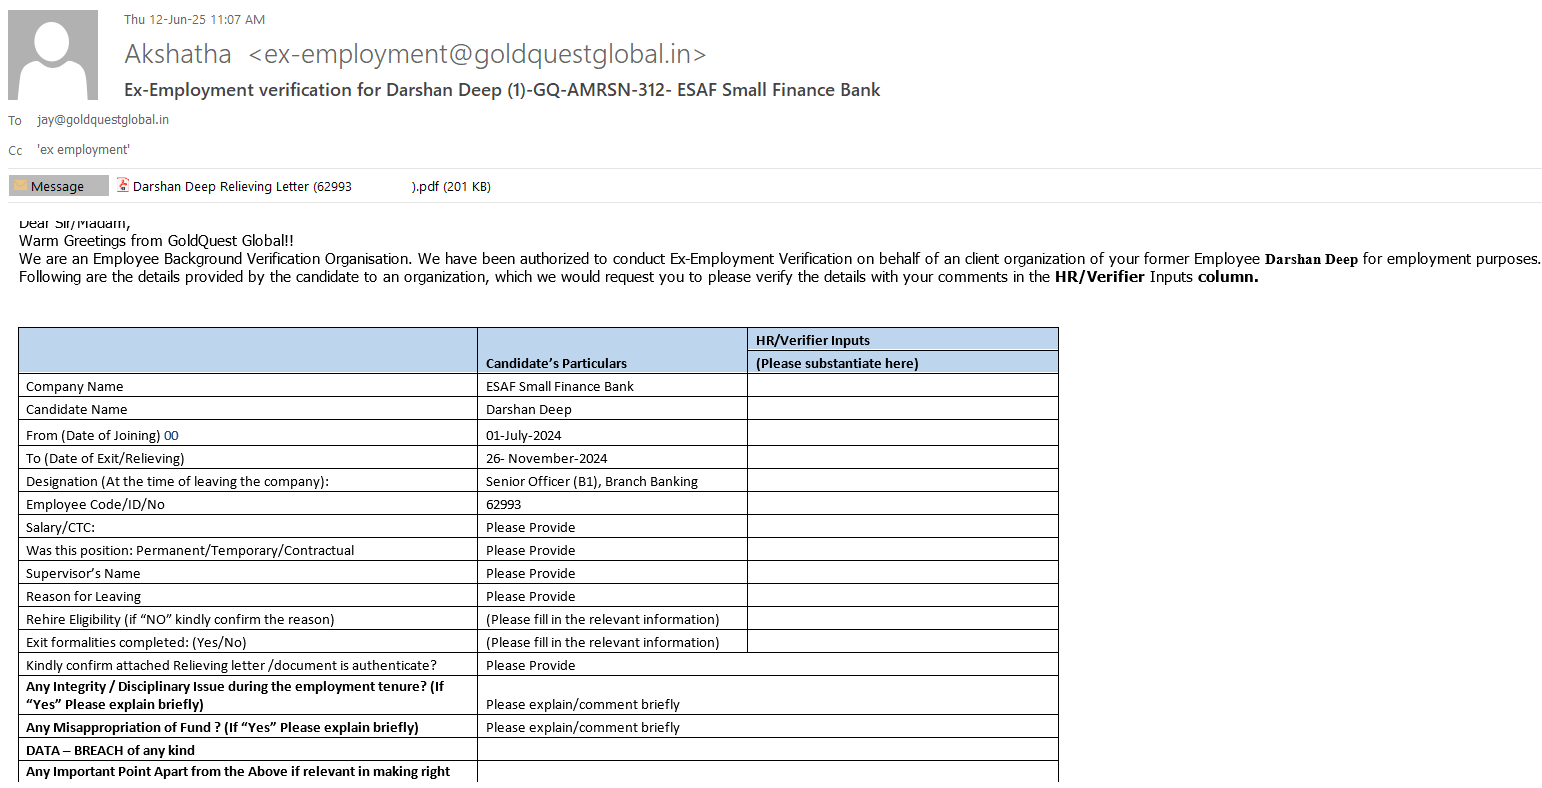Click the Misappropriation of Fund question
The height and width of the screenshot is (788, 1542).
pyautogui.click(x=222, y=727)
